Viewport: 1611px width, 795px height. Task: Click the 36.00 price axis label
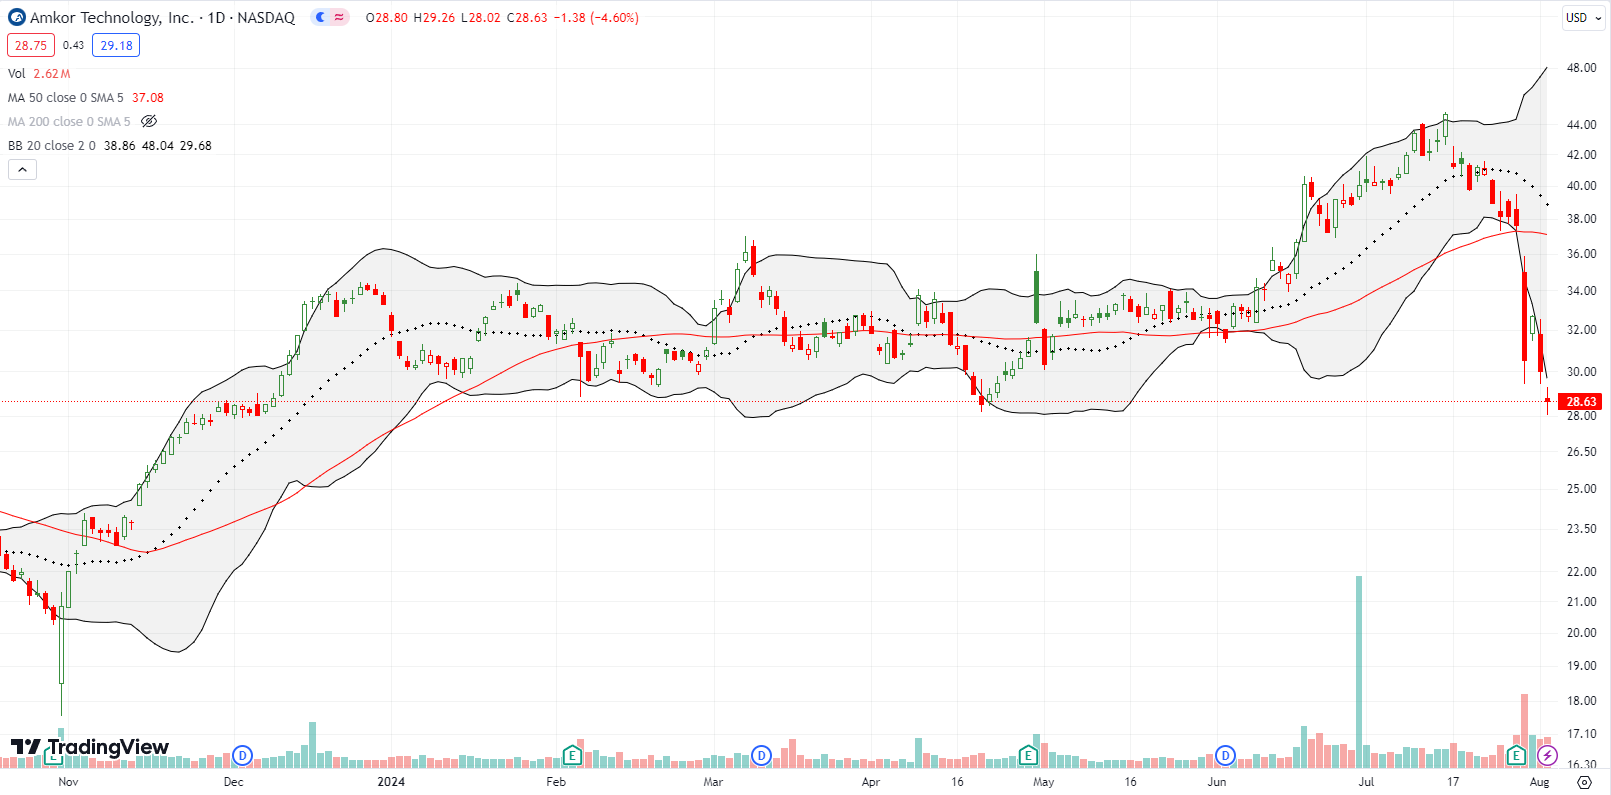1581,254
